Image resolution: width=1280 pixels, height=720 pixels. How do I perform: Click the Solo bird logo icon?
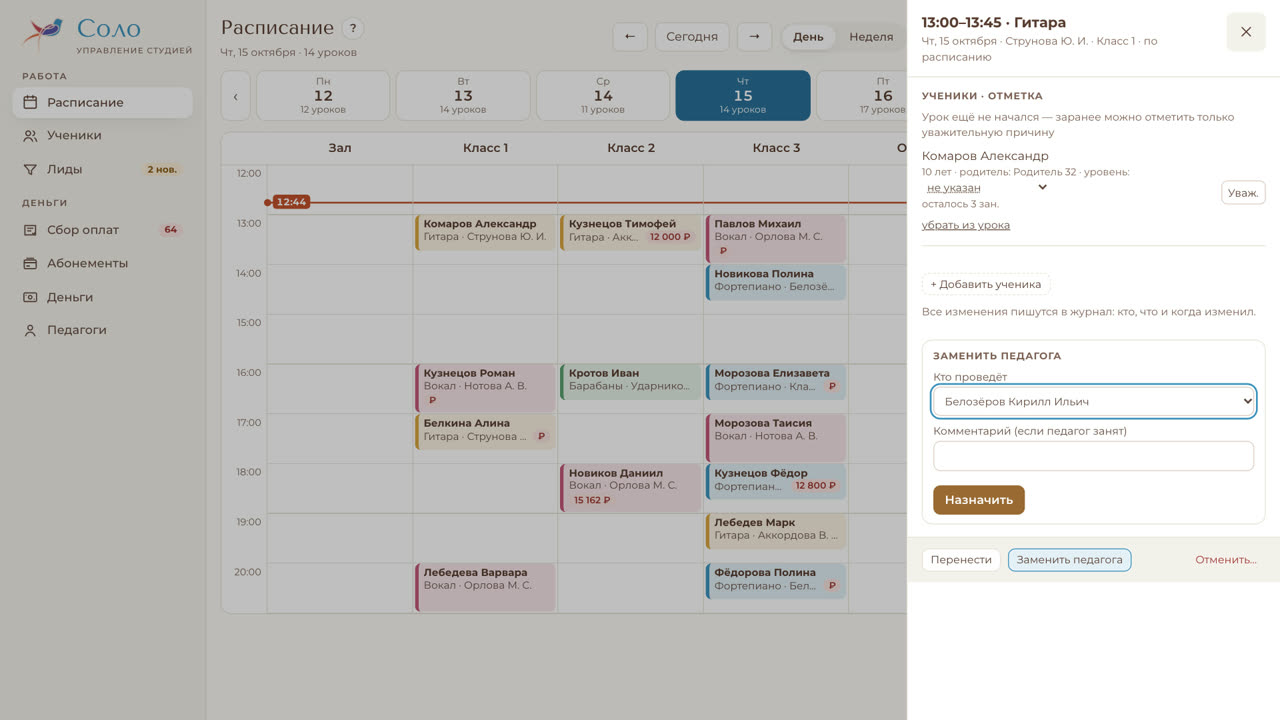point(43,34)
